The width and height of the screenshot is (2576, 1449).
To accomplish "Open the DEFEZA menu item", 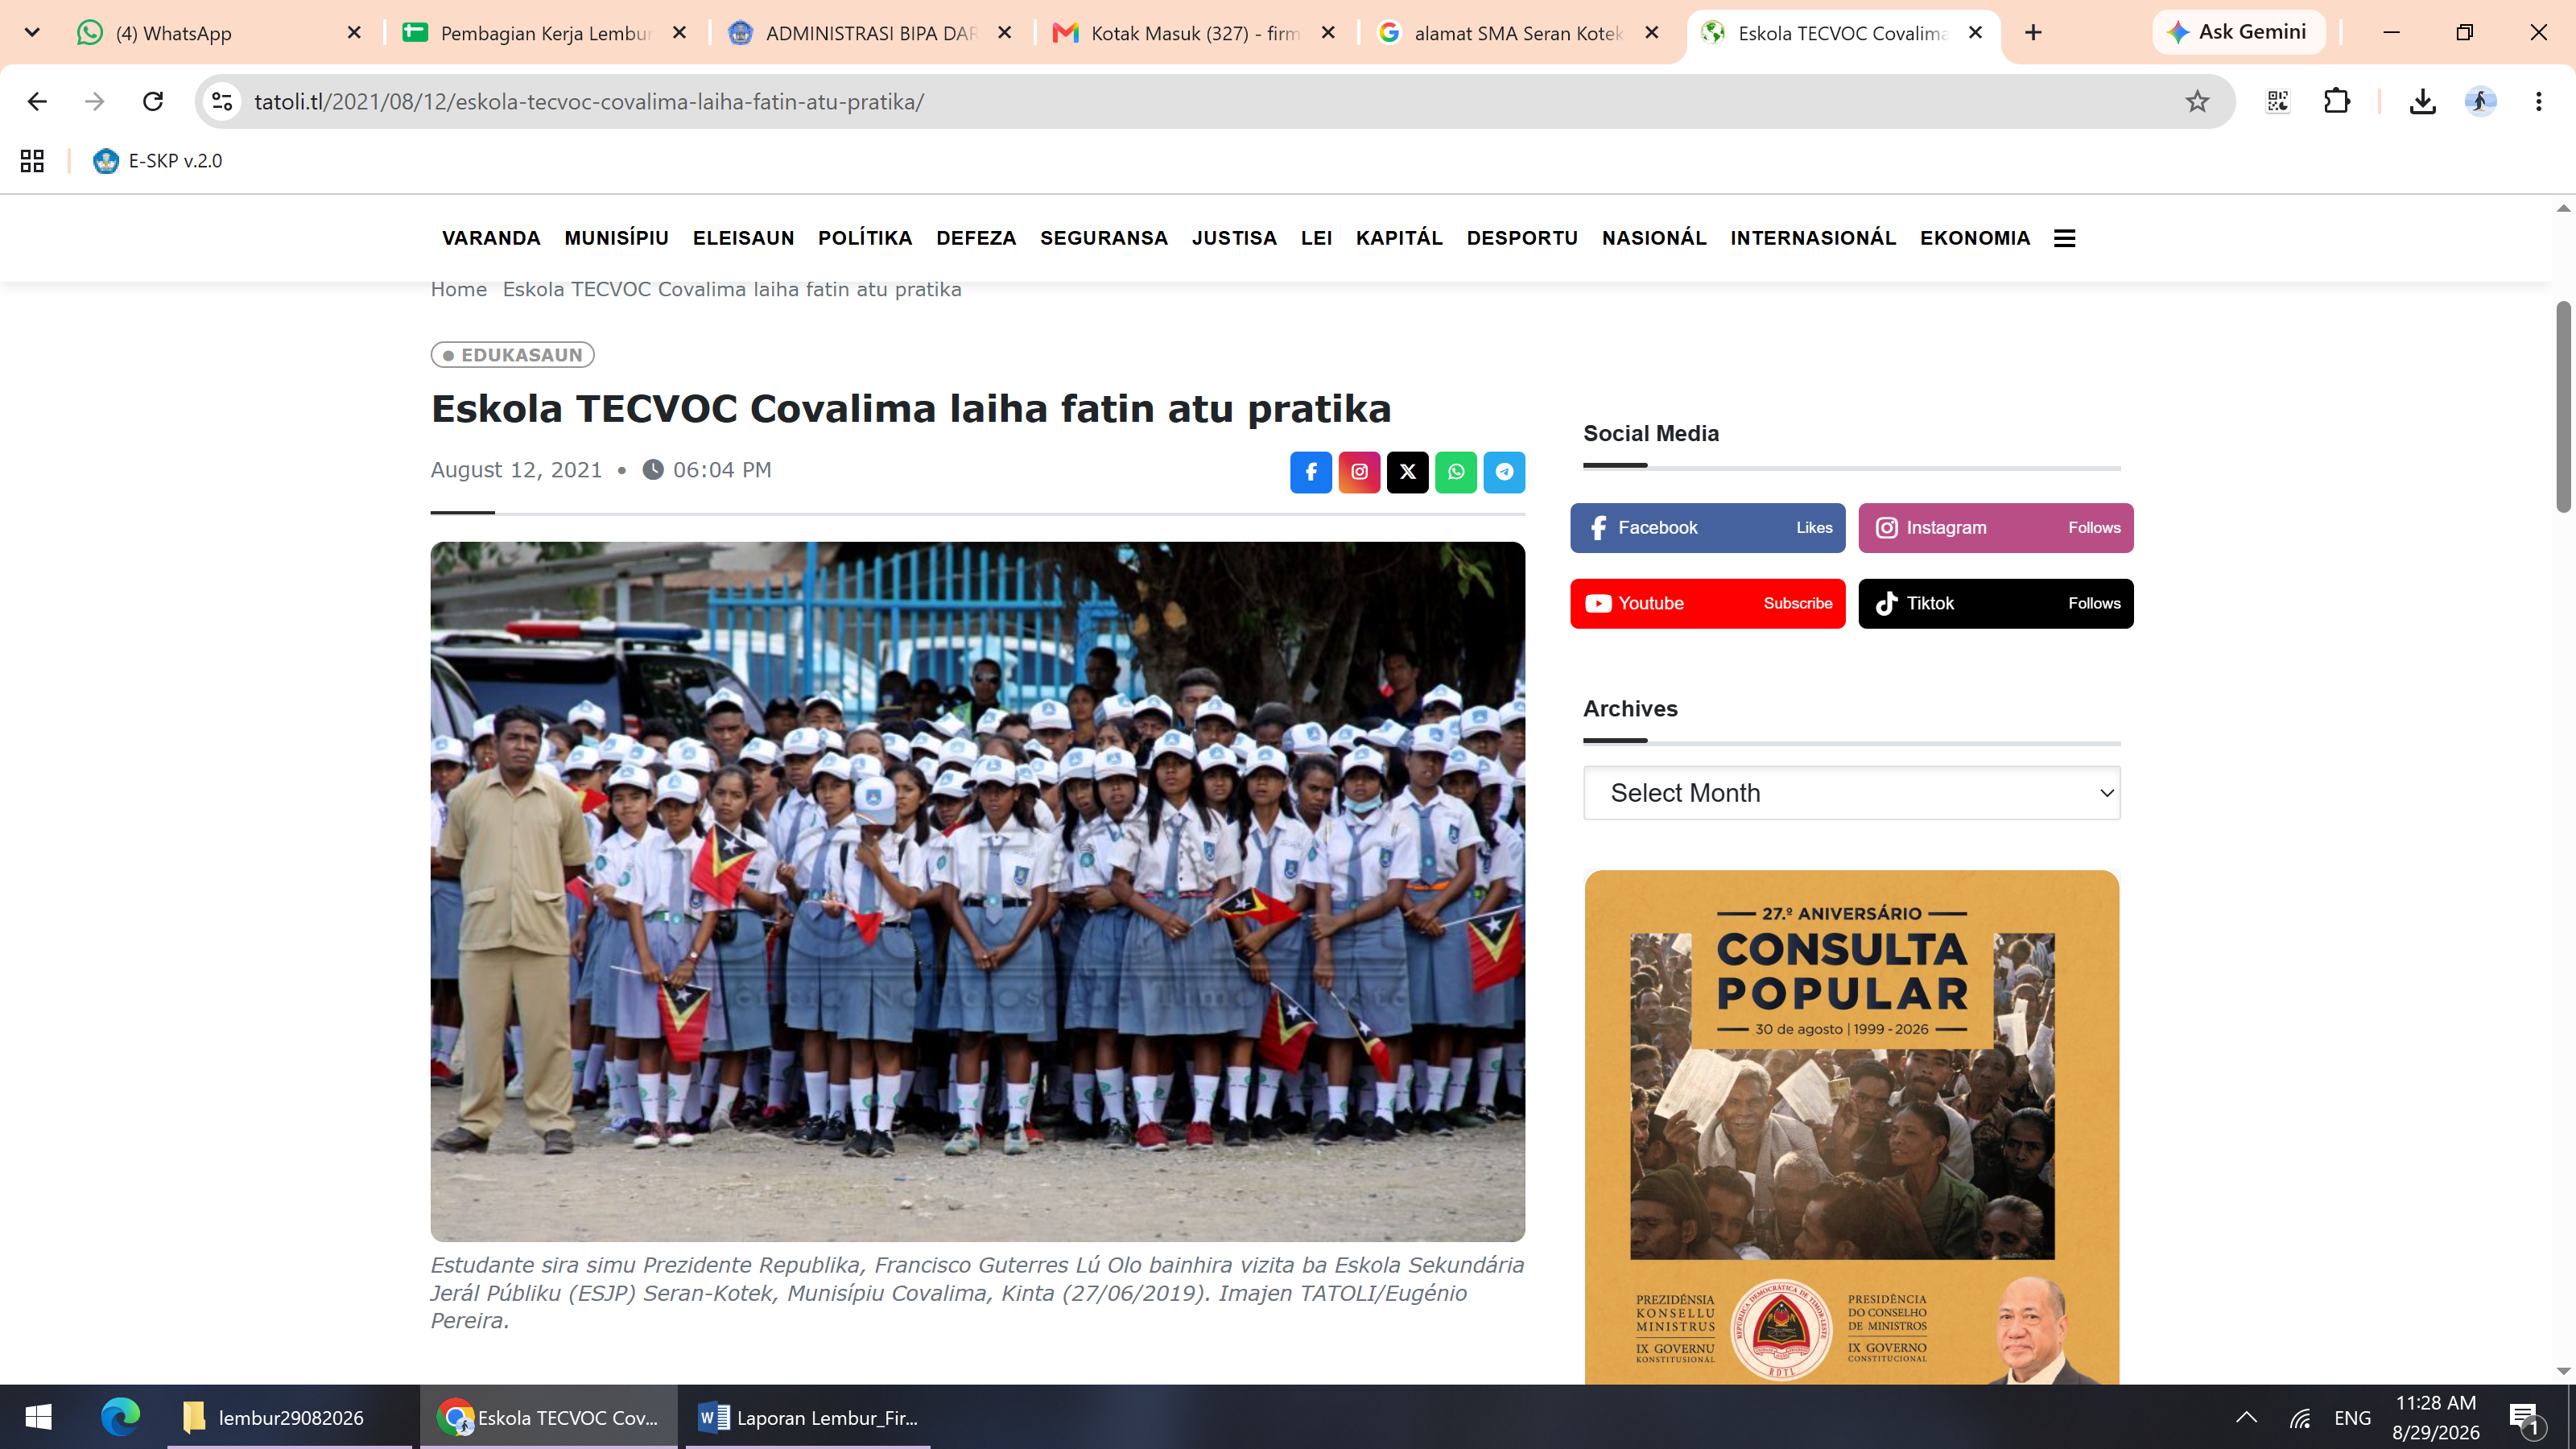I will pyautogui.click(x=976, y=238).
